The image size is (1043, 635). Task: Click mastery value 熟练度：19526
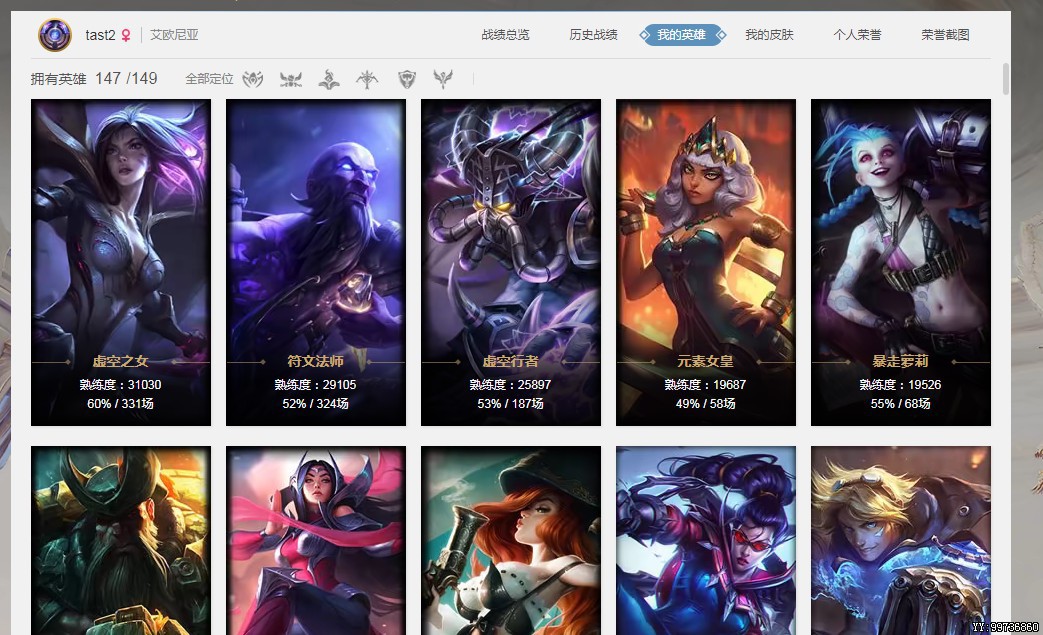tap(900, 384)
